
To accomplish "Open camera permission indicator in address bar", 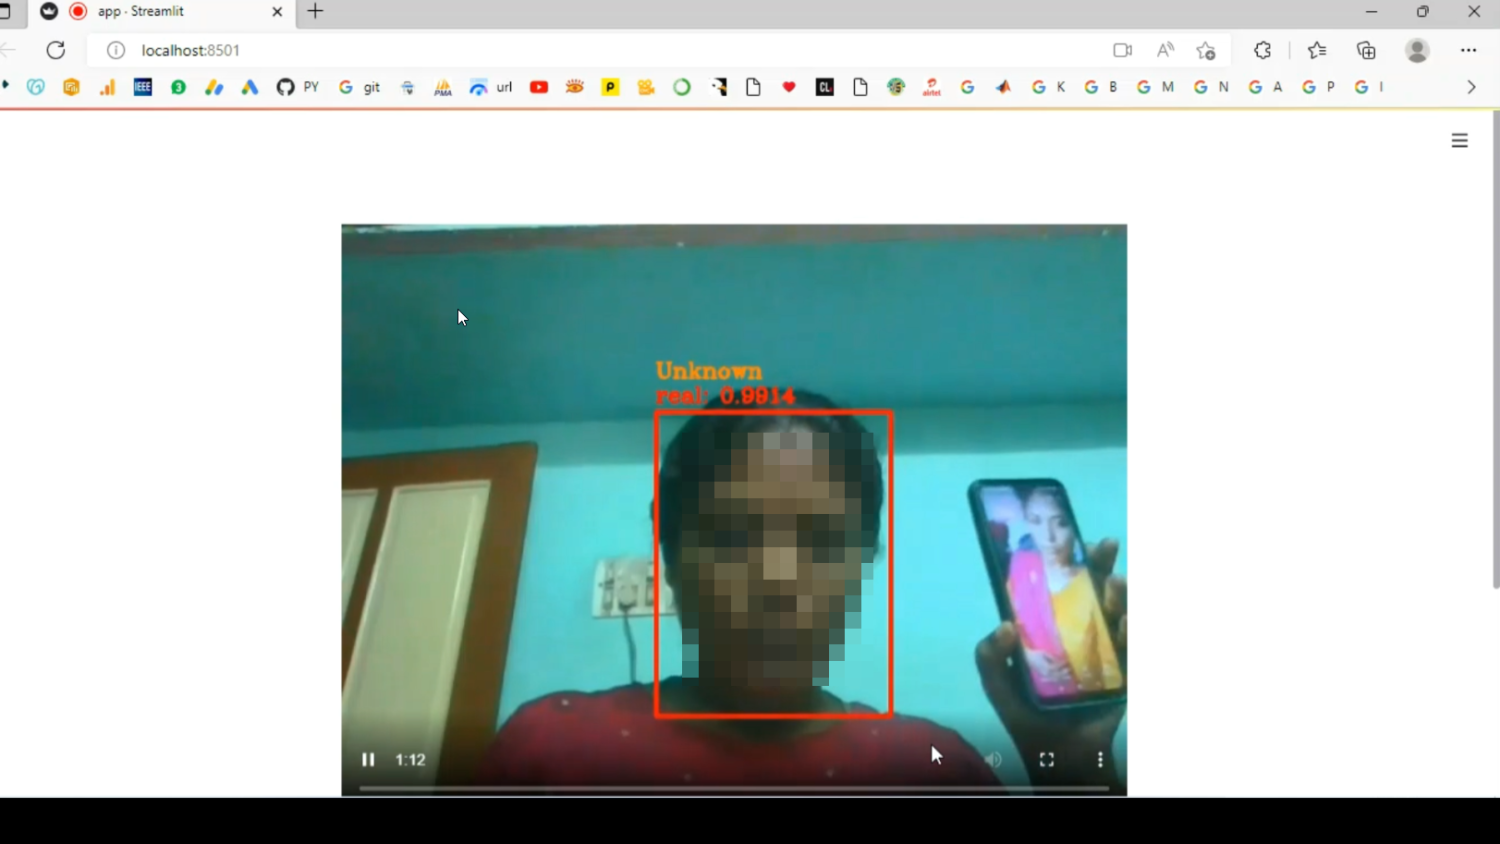I will click(x=1123, y=50).
